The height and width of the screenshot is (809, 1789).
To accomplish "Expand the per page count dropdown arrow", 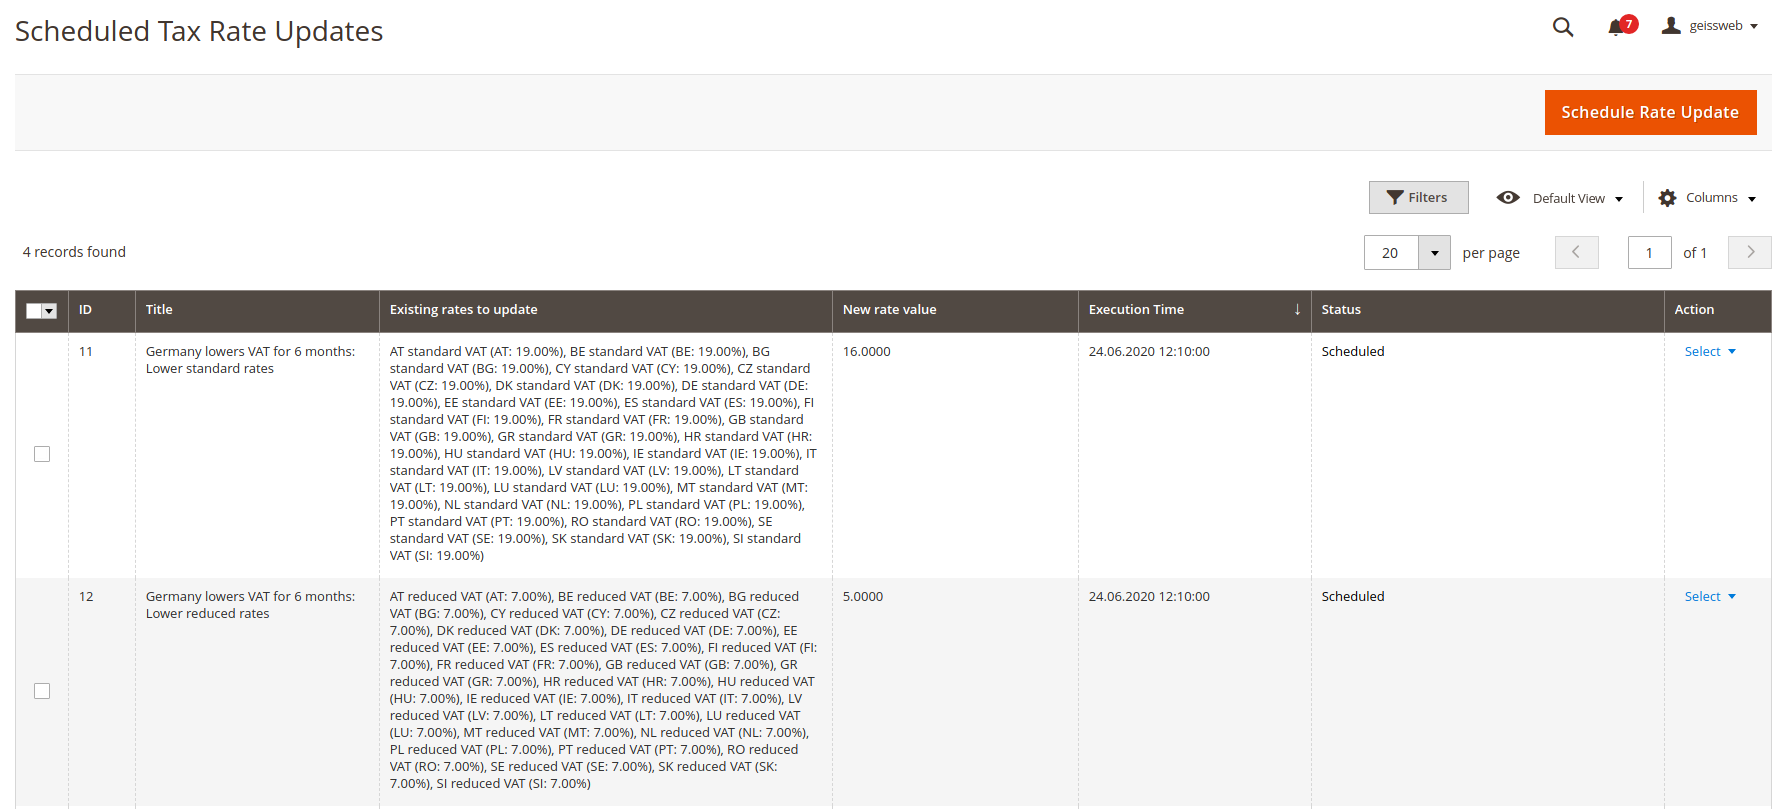I will 1434,253.
